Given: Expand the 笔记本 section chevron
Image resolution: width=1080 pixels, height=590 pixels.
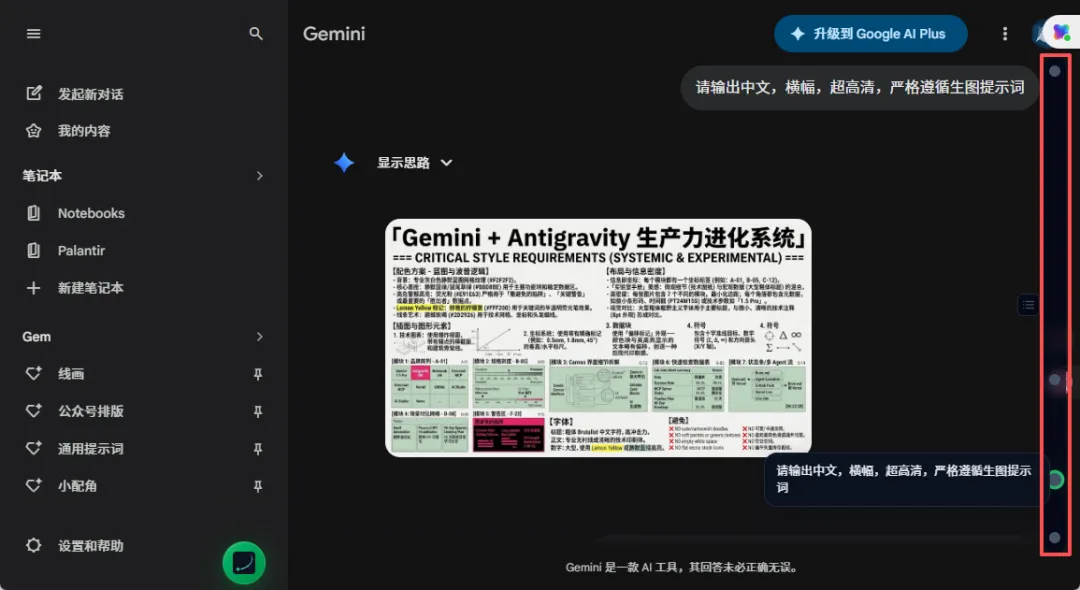Looking at the screenshot, I should pyautogui.click(x=260, y=176).
